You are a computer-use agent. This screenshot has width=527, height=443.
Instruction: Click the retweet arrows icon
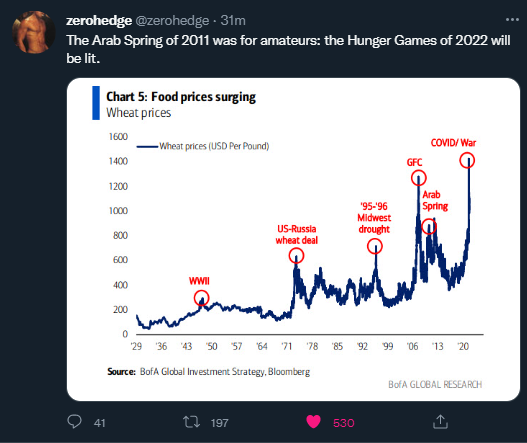(191, 422)
